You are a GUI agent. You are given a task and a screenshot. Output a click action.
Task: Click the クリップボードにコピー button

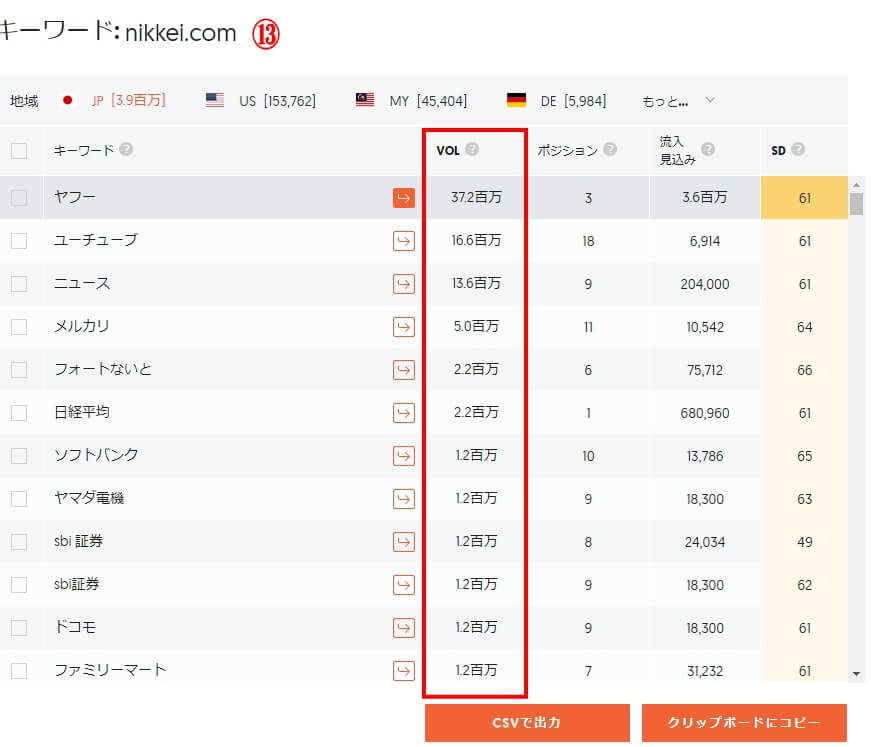pos(744,723)
